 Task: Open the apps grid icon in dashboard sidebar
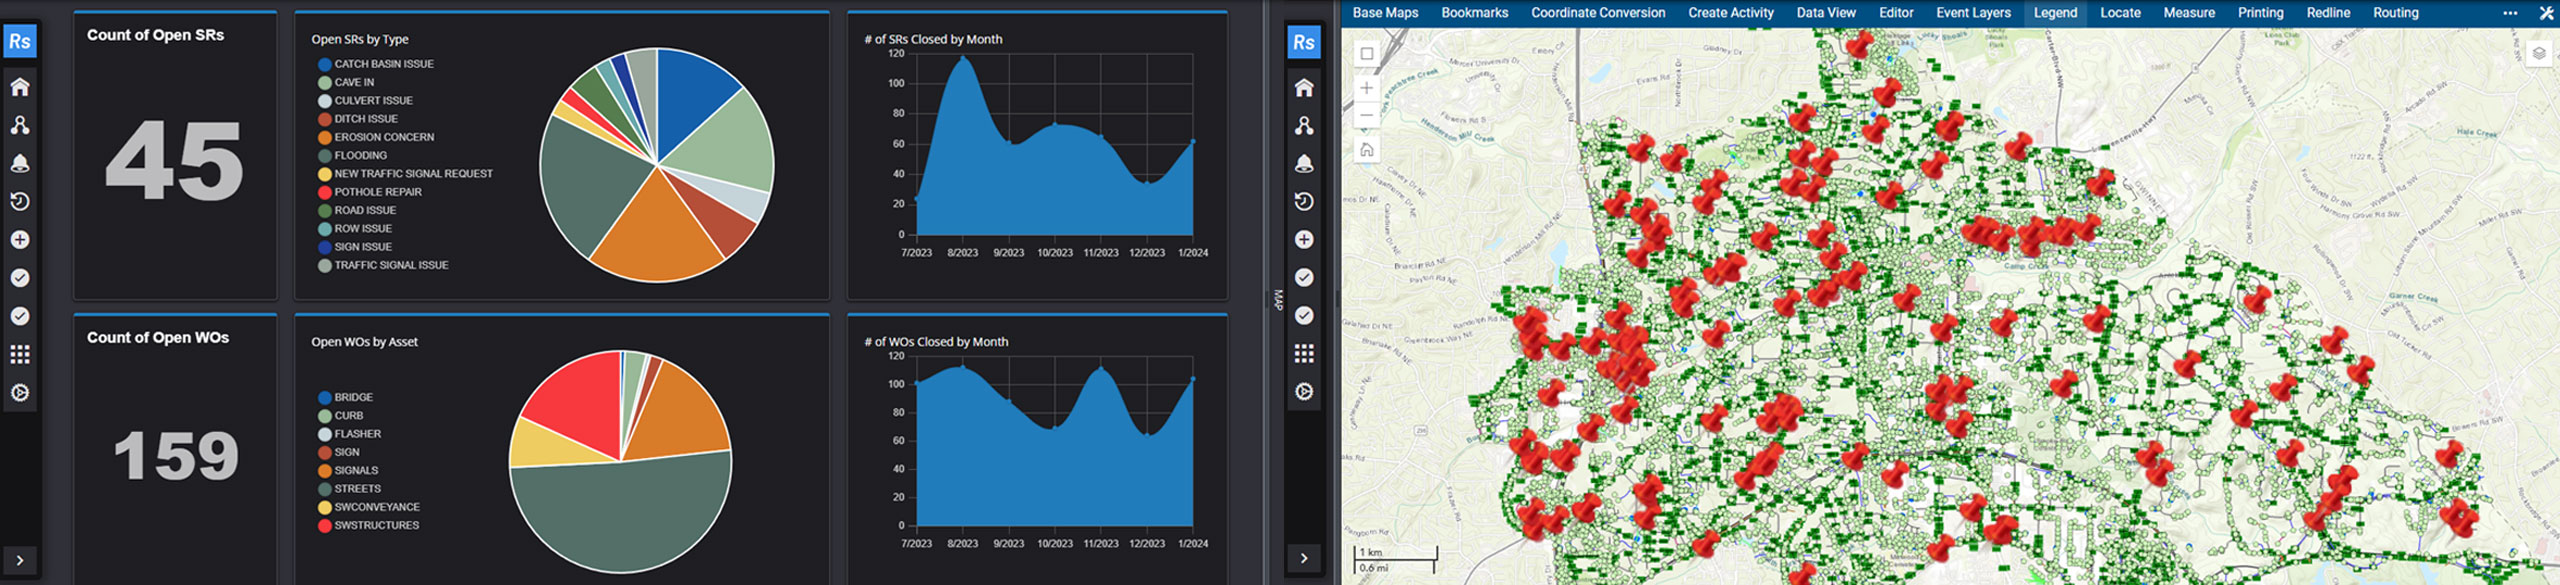click(x=20, y=354)
